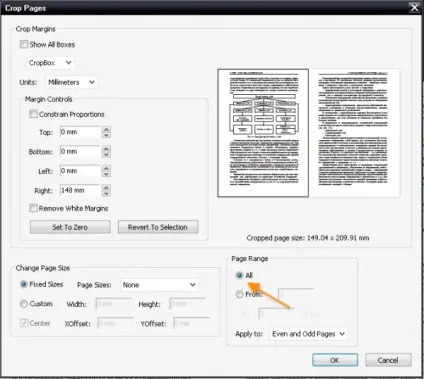This screenshot has height=379, width=424.
Task: Select the From page range radio button
Action: tap(239, 294)
